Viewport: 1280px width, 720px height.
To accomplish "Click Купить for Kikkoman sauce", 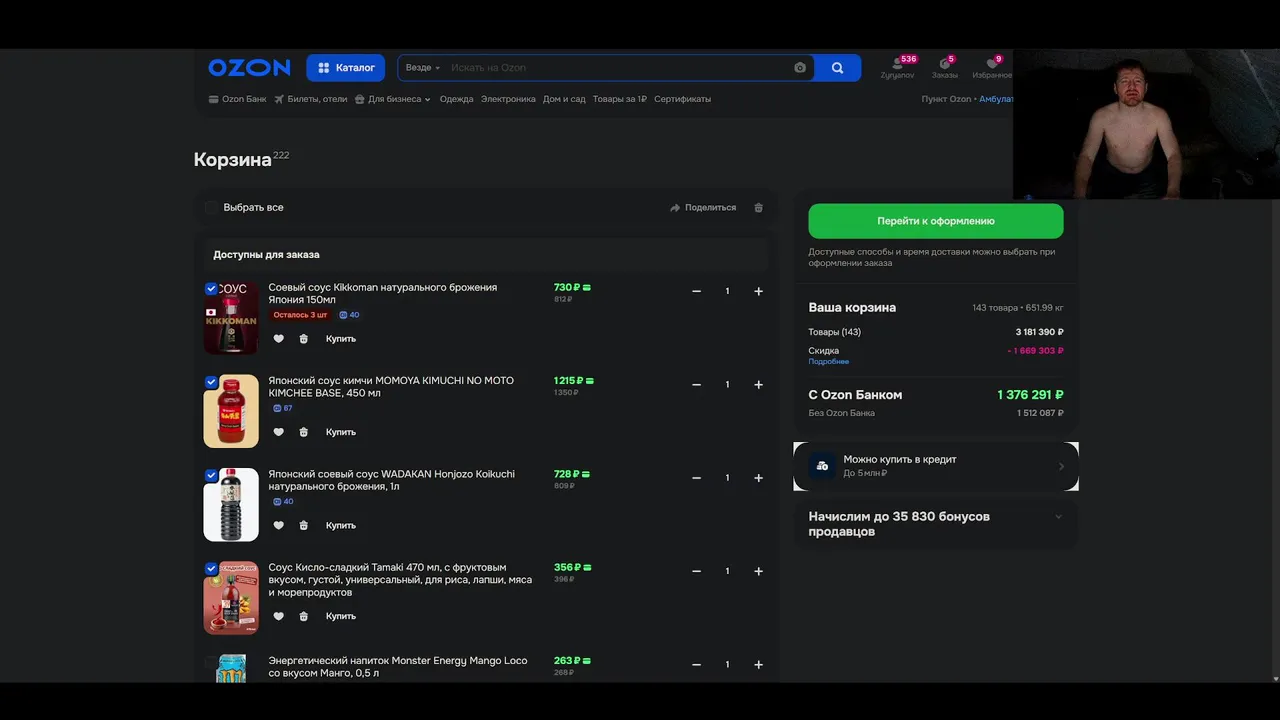I will (341, 339).
